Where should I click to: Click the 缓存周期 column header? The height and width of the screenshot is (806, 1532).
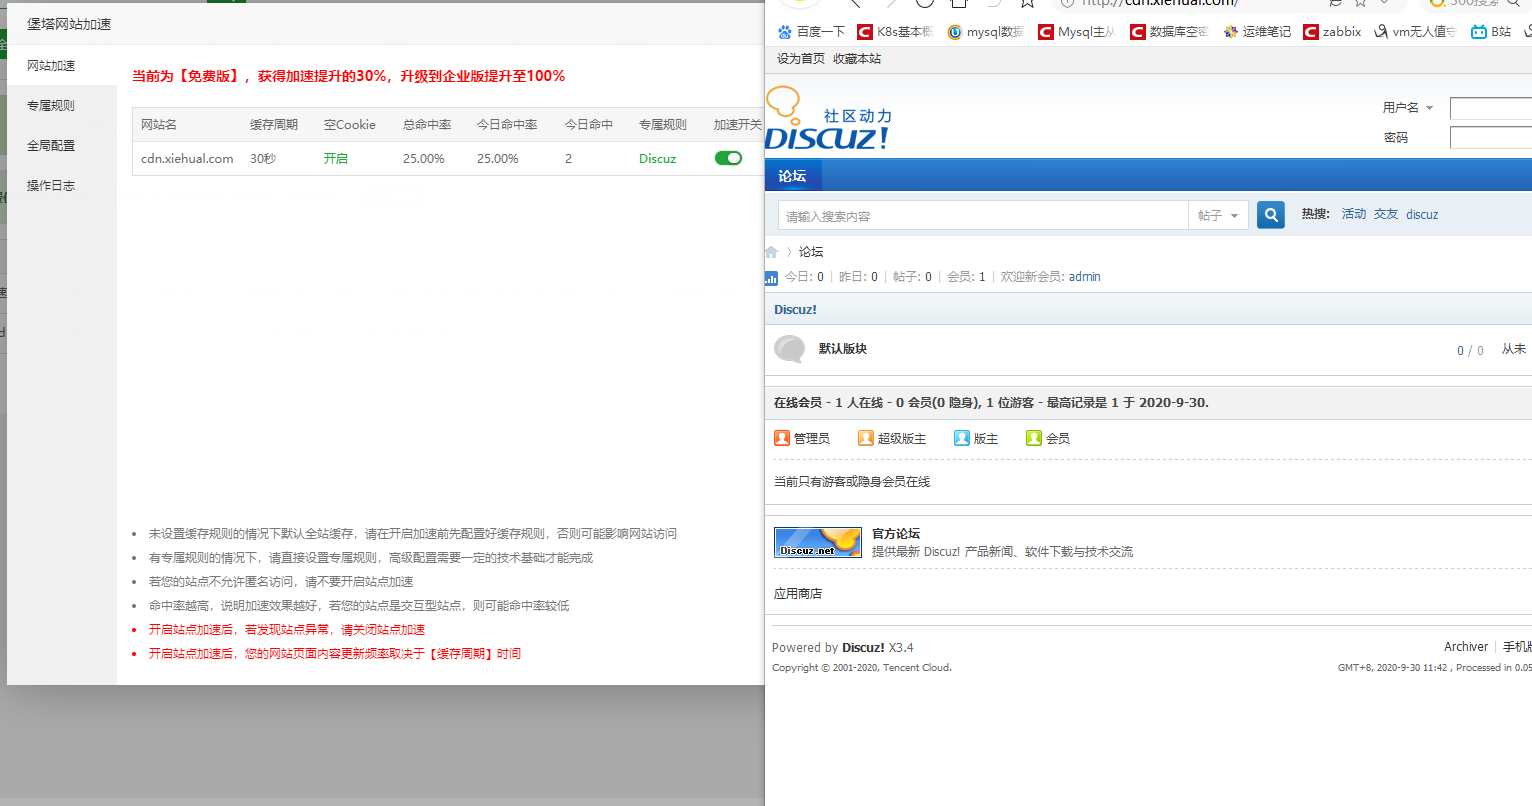(x=274, y=125)
